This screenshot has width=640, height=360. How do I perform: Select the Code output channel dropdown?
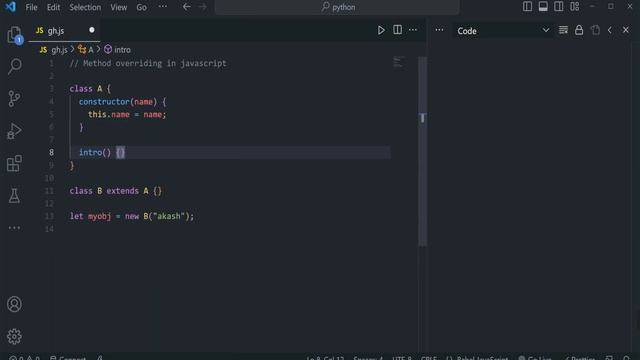point(503,31)
